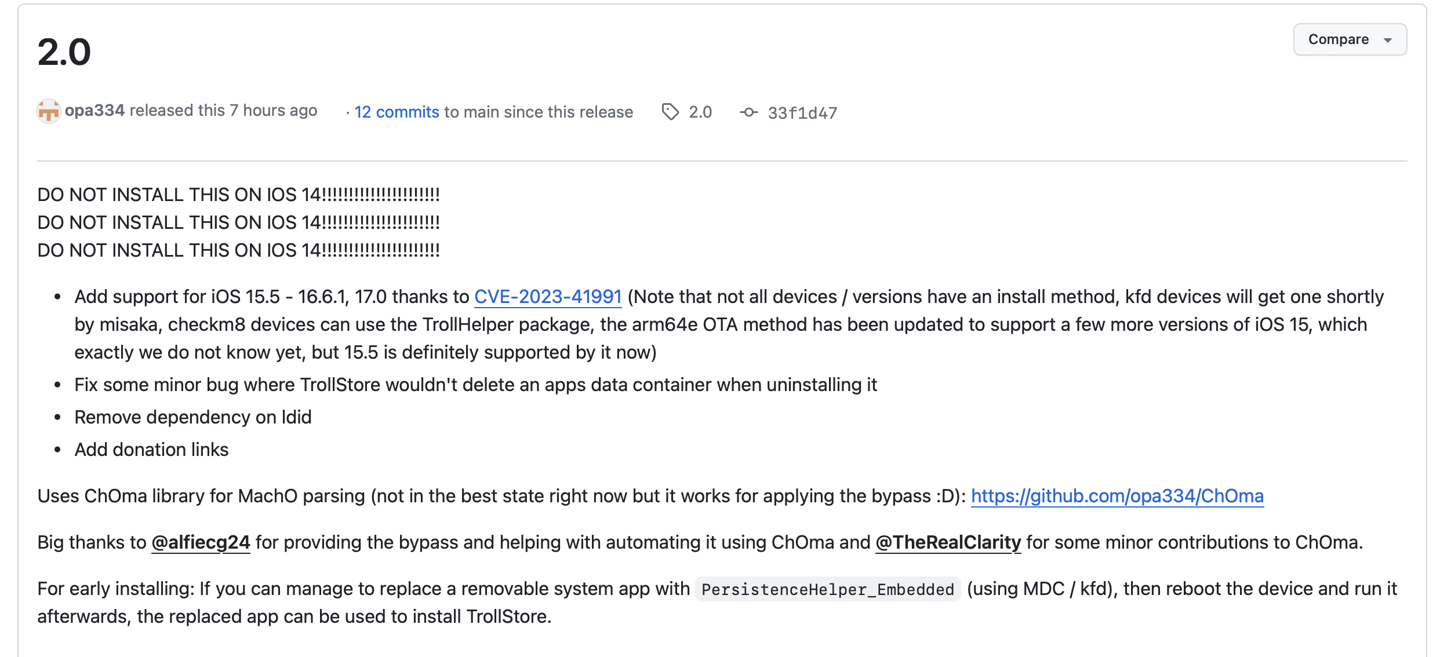Click the 'Remove dependency on ldid' bullet
The height and width of the screenshot is (657, 1440).
pos(193,417)
